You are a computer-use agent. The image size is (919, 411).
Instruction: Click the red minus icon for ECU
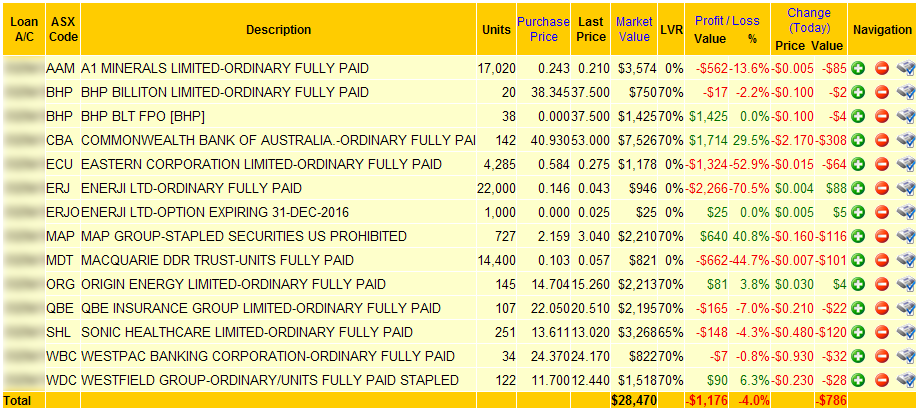coord(882,165)
